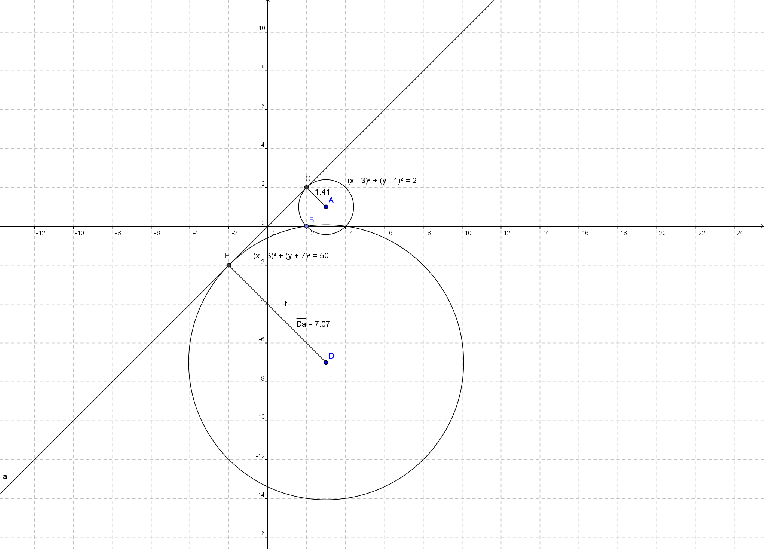Select tangent point F on the large circle
764x549 pixels.
(x=229, y=265)
